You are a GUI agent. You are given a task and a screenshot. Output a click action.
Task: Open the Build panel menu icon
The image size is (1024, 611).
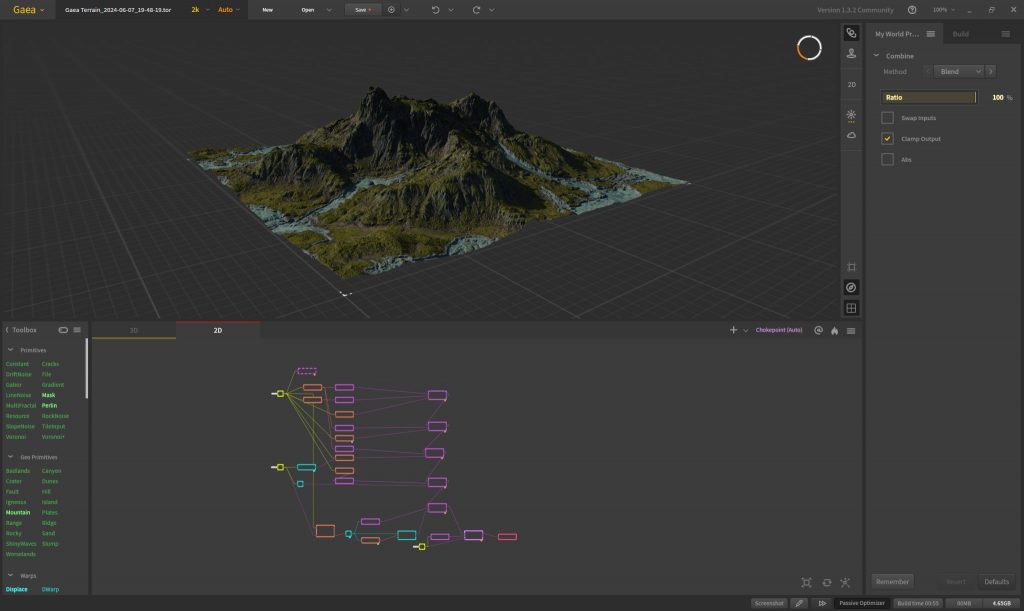[x=1006, y=34]
